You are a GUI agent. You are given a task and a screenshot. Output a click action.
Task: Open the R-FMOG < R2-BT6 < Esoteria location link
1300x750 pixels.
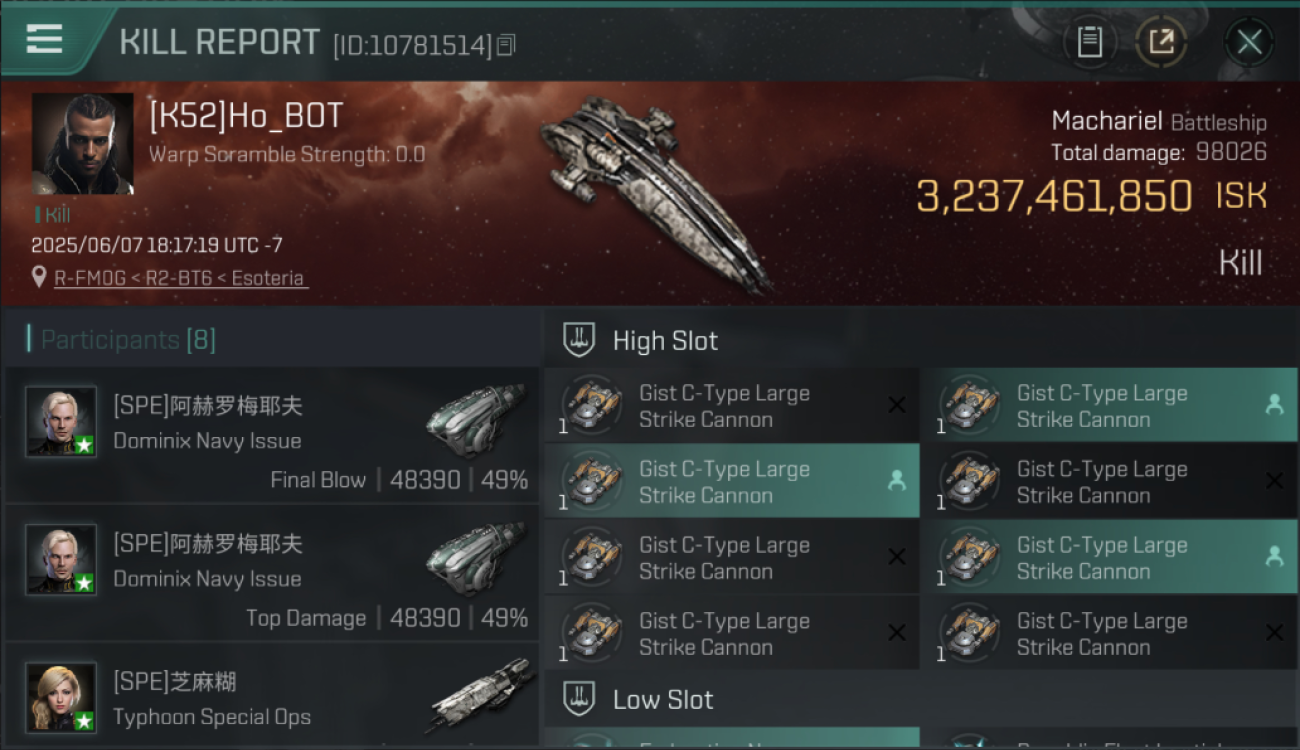pos(180,278)
